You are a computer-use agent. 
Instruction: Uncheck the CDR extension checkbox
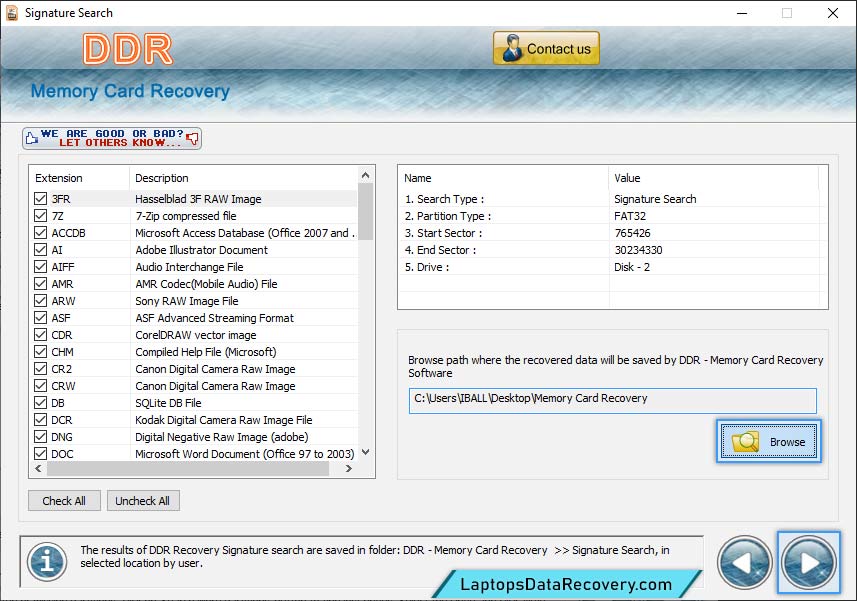(40, 334)
